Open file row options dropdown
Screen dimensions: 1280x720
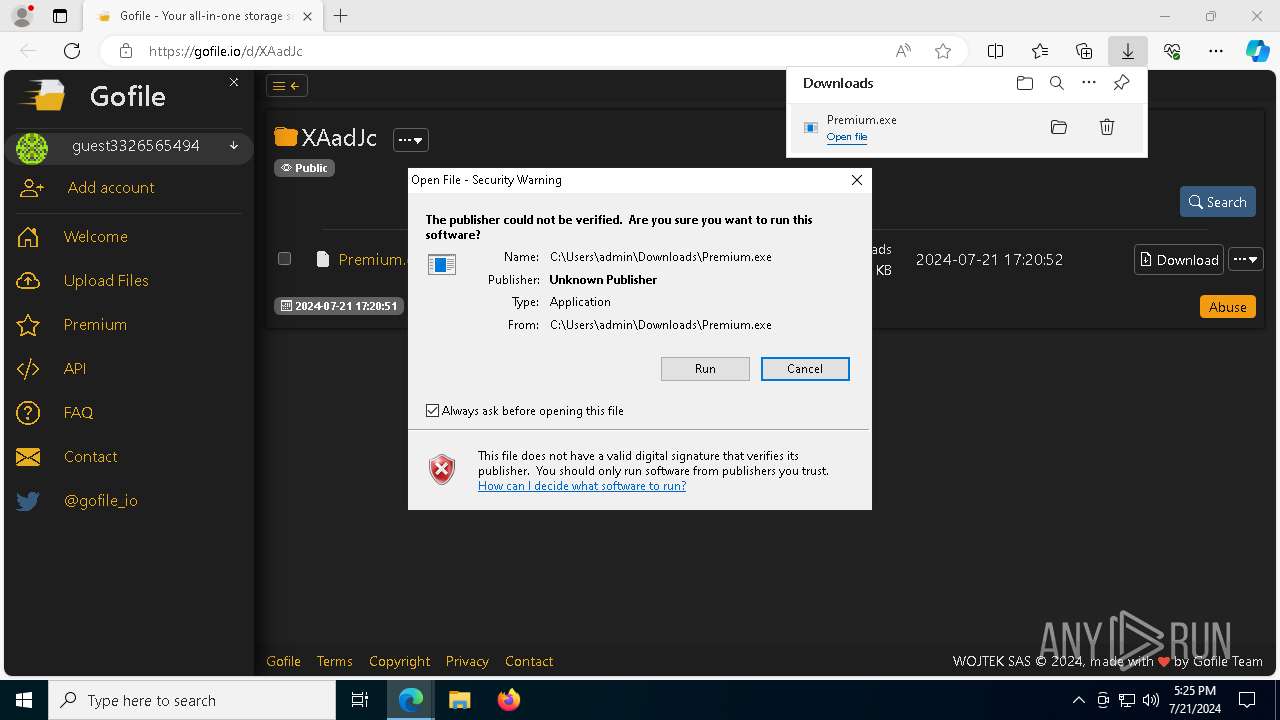pos(1245,260)
